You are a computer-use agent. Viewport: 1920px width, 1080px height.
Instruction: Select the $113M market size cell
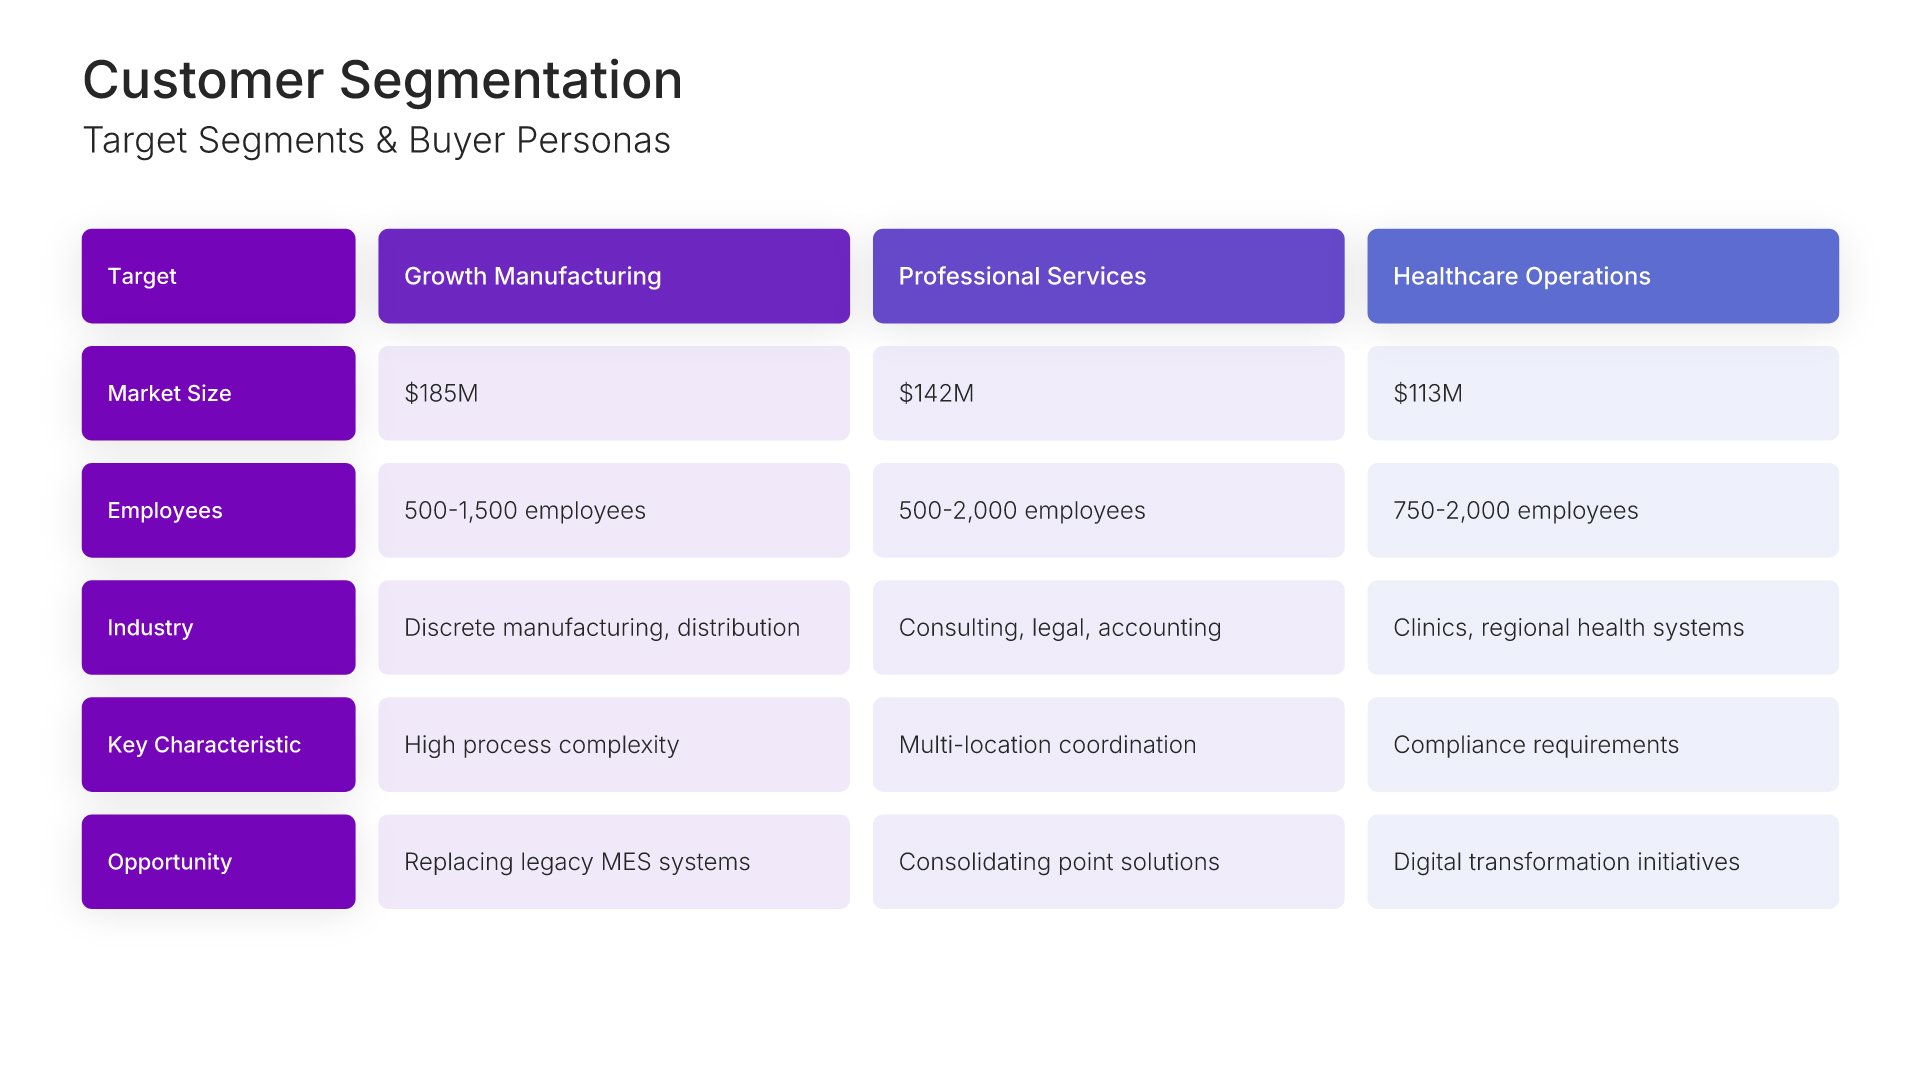point(1602,393)
